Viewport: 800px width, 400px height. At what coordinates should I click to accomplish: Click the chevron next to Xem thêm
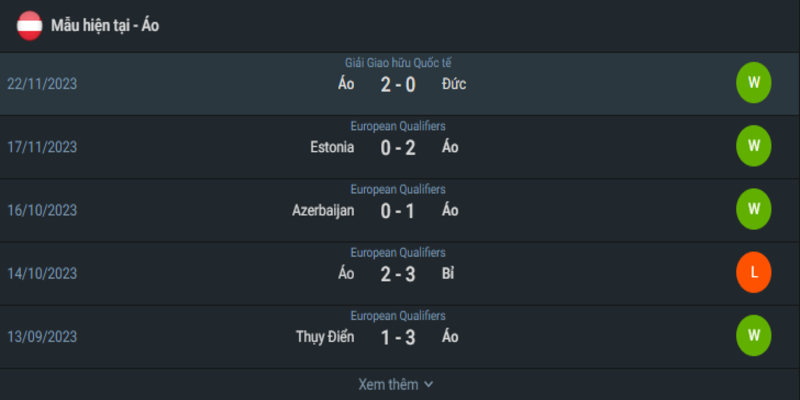coord(429,385)
